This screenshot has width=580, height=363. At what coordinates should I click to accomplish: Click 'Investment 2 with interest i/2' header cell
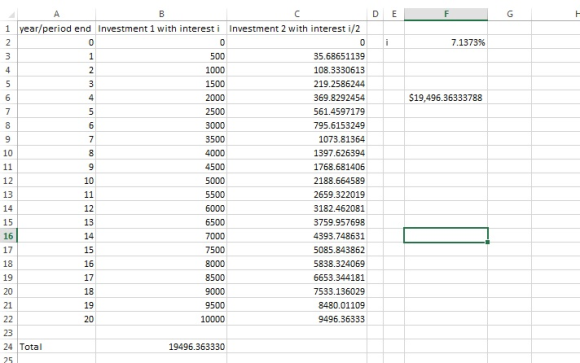pos(297,28)
